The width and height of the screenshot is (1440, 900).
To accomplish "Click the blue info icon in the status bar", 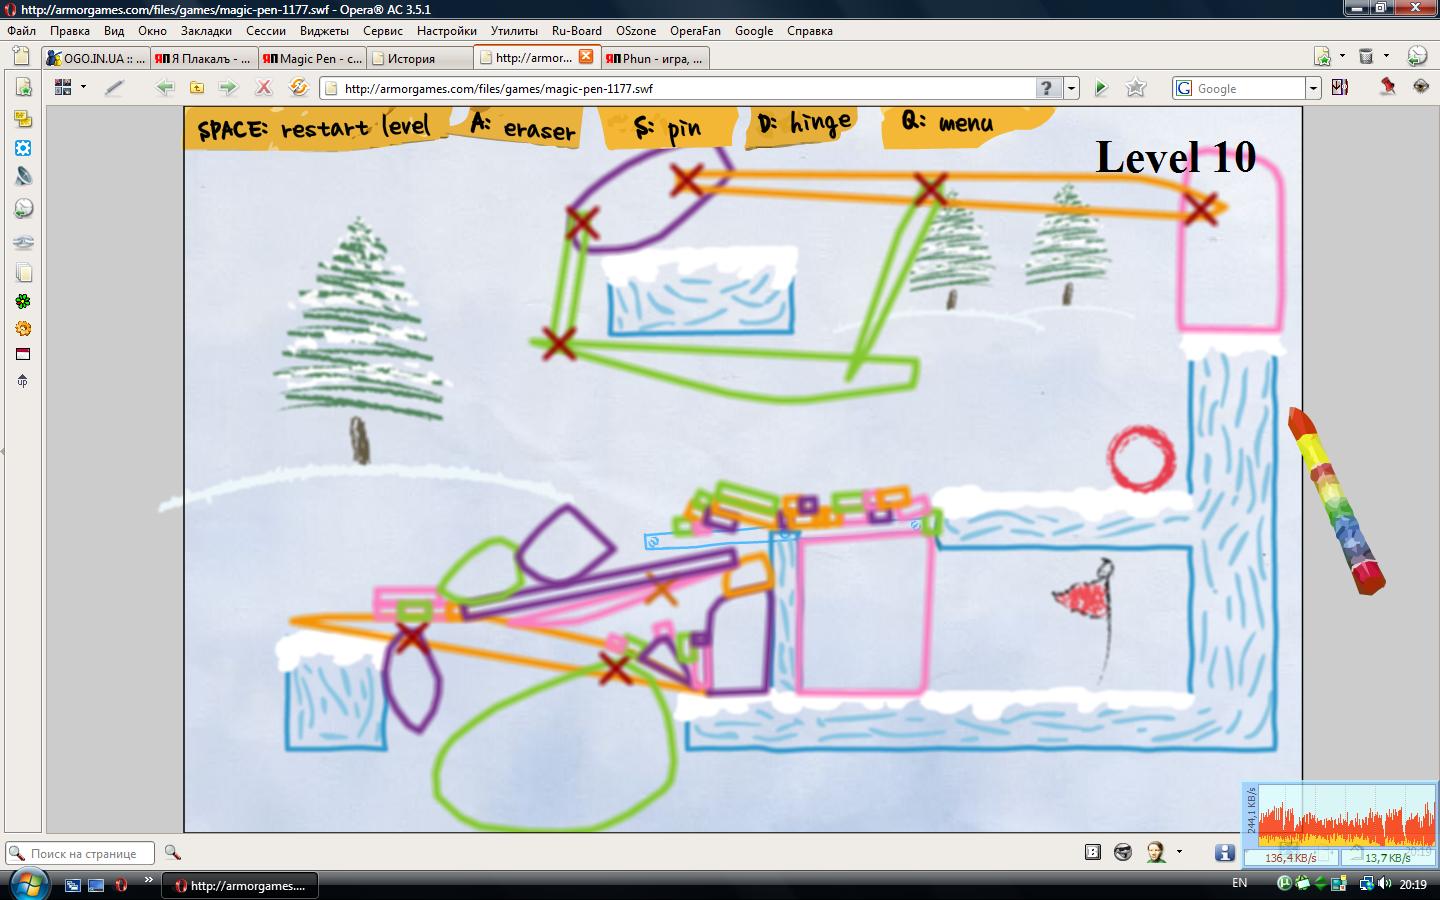I will [x=1225, y=852].
